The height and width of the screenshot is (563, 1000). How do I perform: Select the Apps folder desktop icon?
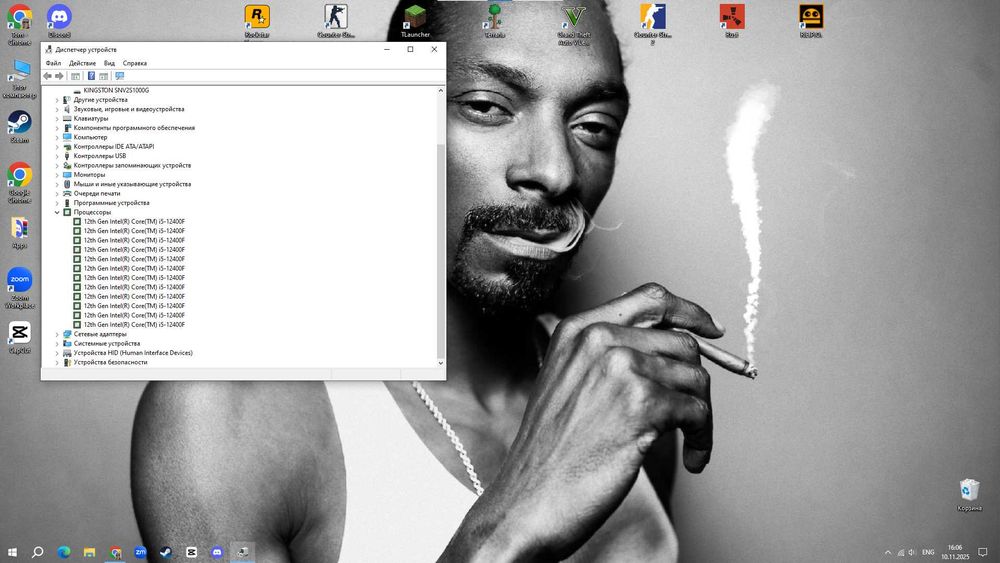point(19,233)
